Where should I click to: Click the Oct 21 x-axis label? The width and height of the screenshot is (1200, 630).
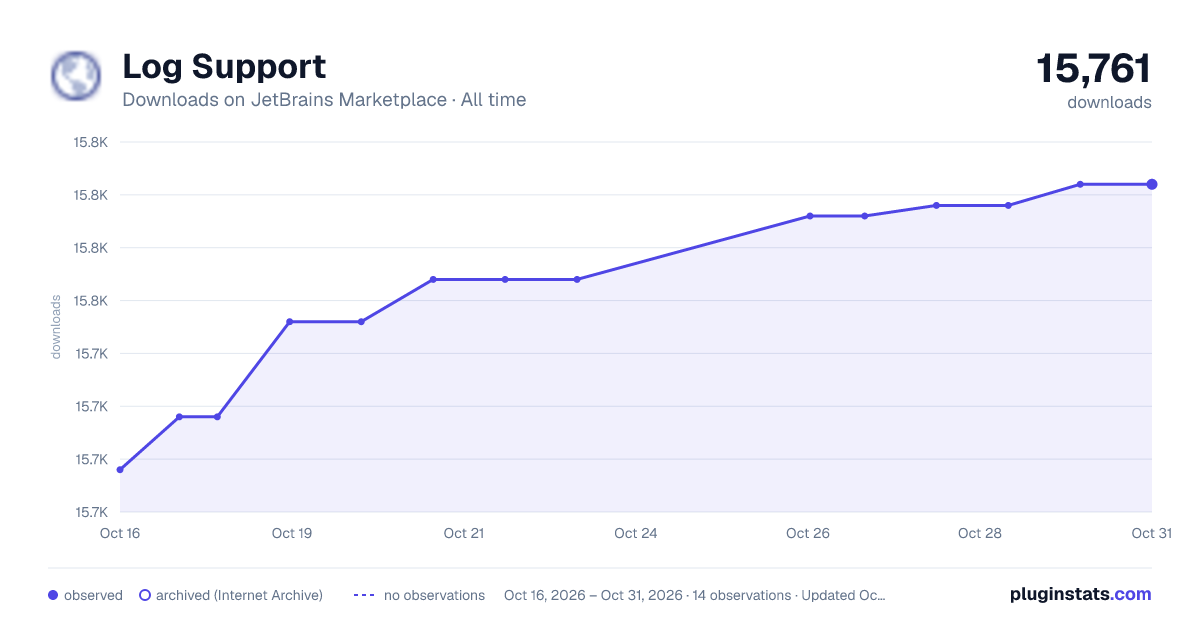[464, 533]
